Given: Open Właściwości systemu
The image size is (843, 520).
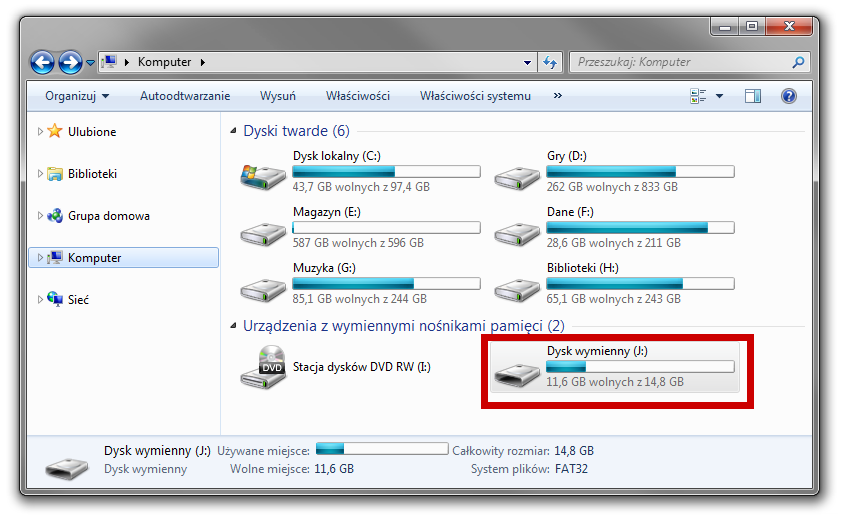Looking at the screenshot, I should coord(475,96).
